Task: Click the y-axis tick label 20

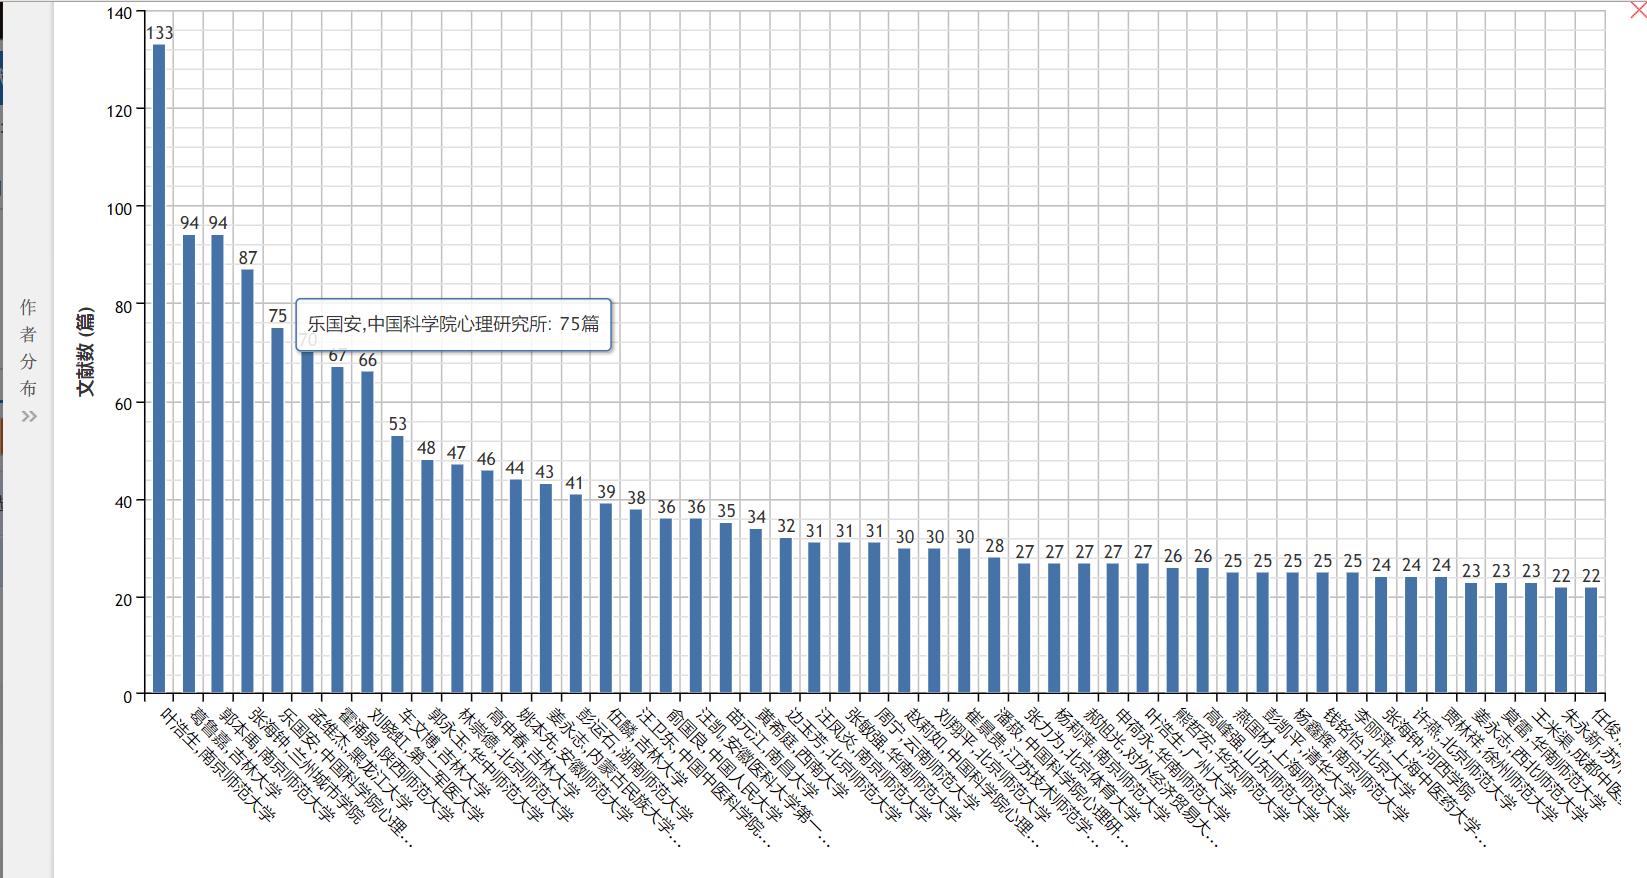Action: pyautogui.click(x=123, y=600)
